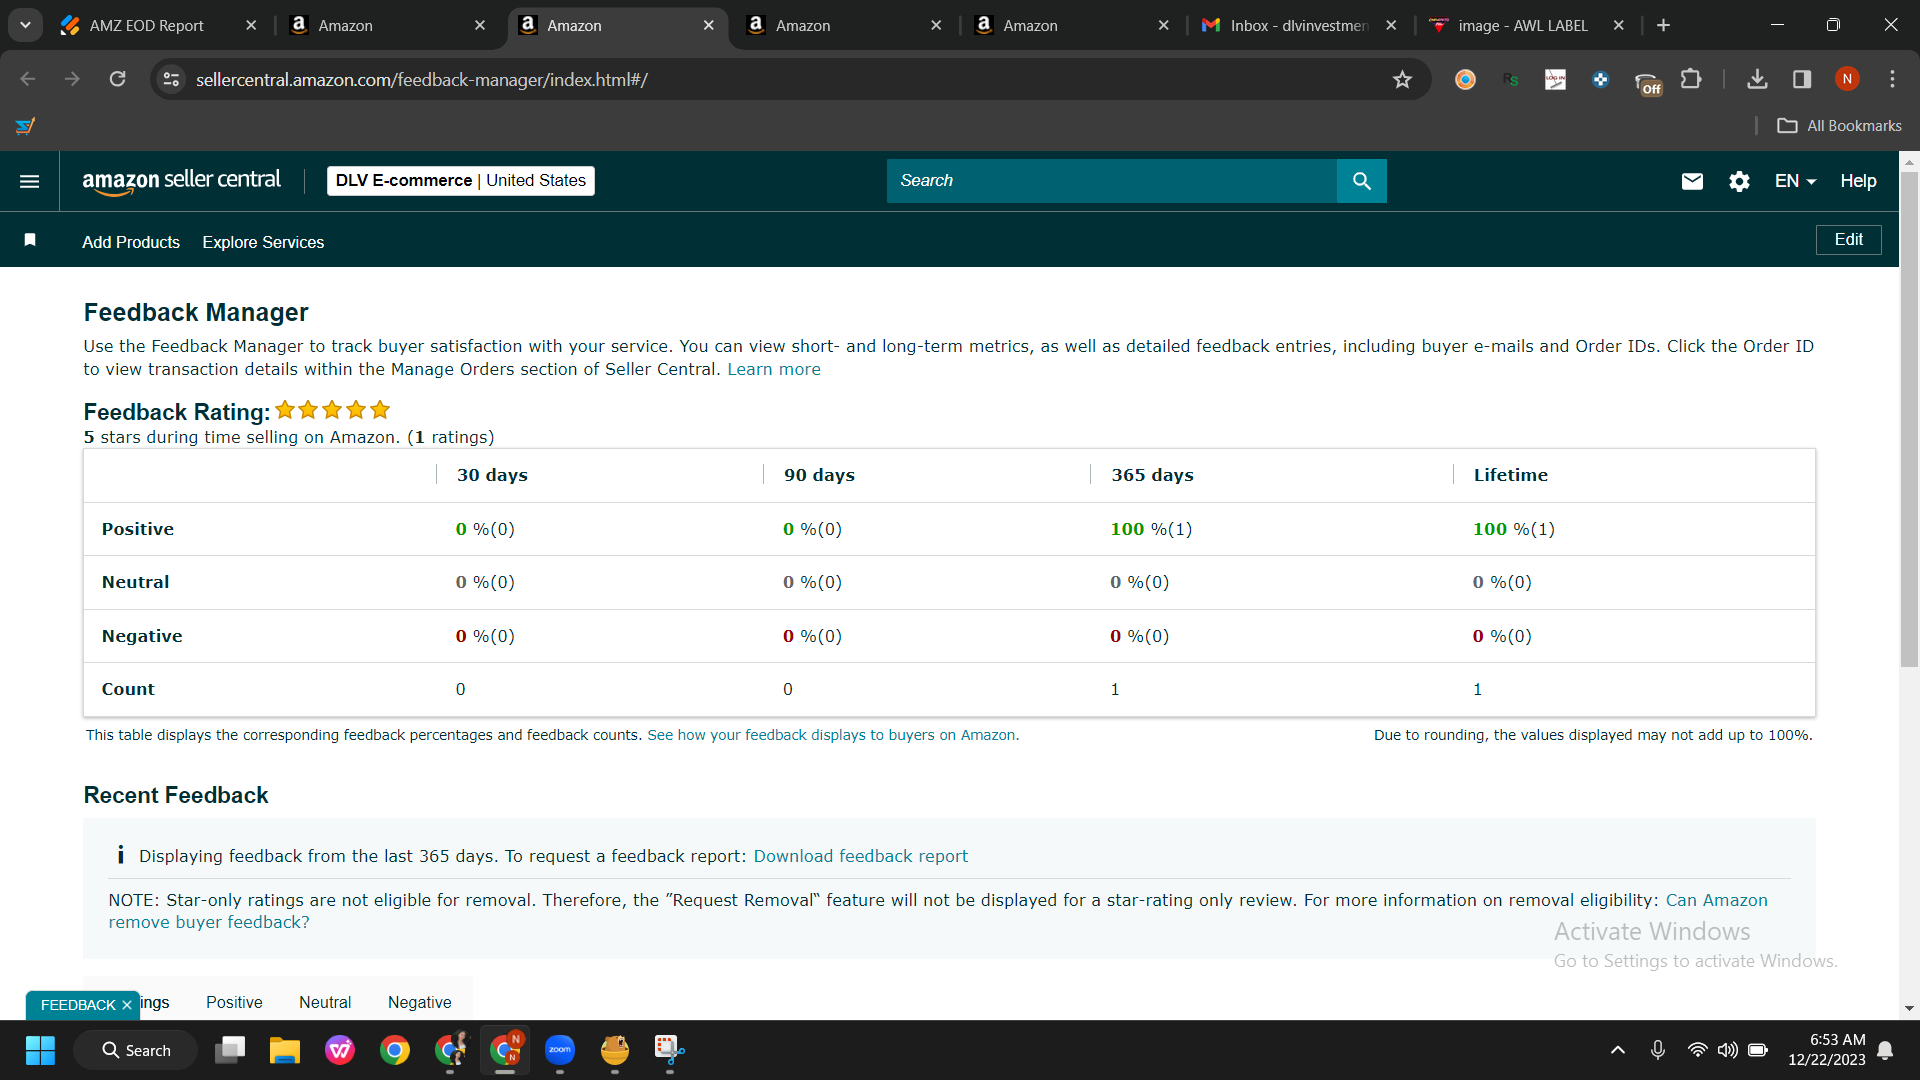The height and width of the screenshot is (1080, 1920).
Task: Open the buyer messages mail icon
Action: pos(1692,181)
